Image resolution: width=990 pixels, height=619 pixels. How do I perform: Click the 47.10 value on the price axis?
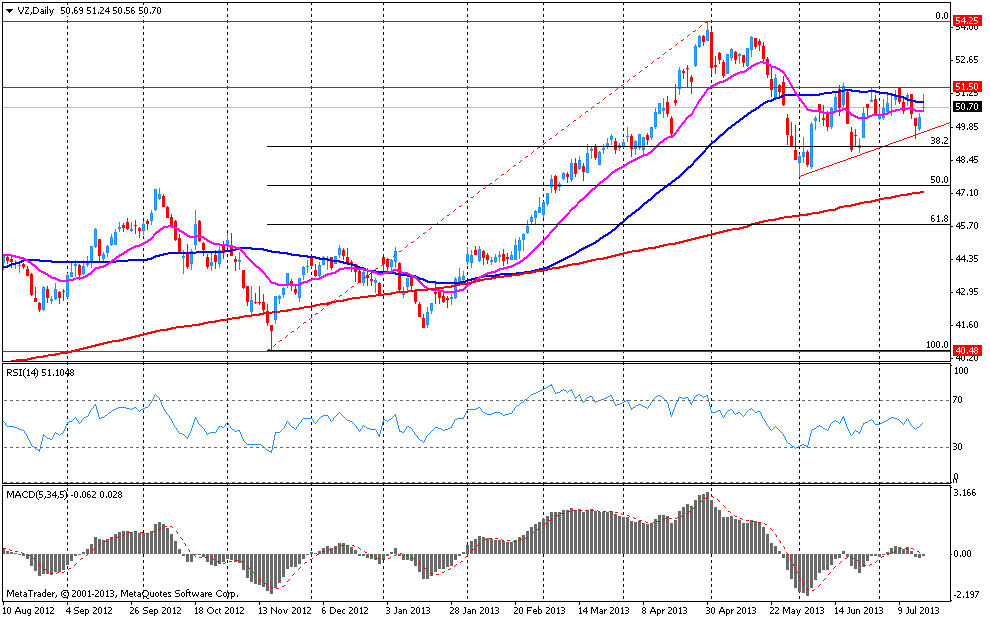pyautogui.click(x=967, y=193)
